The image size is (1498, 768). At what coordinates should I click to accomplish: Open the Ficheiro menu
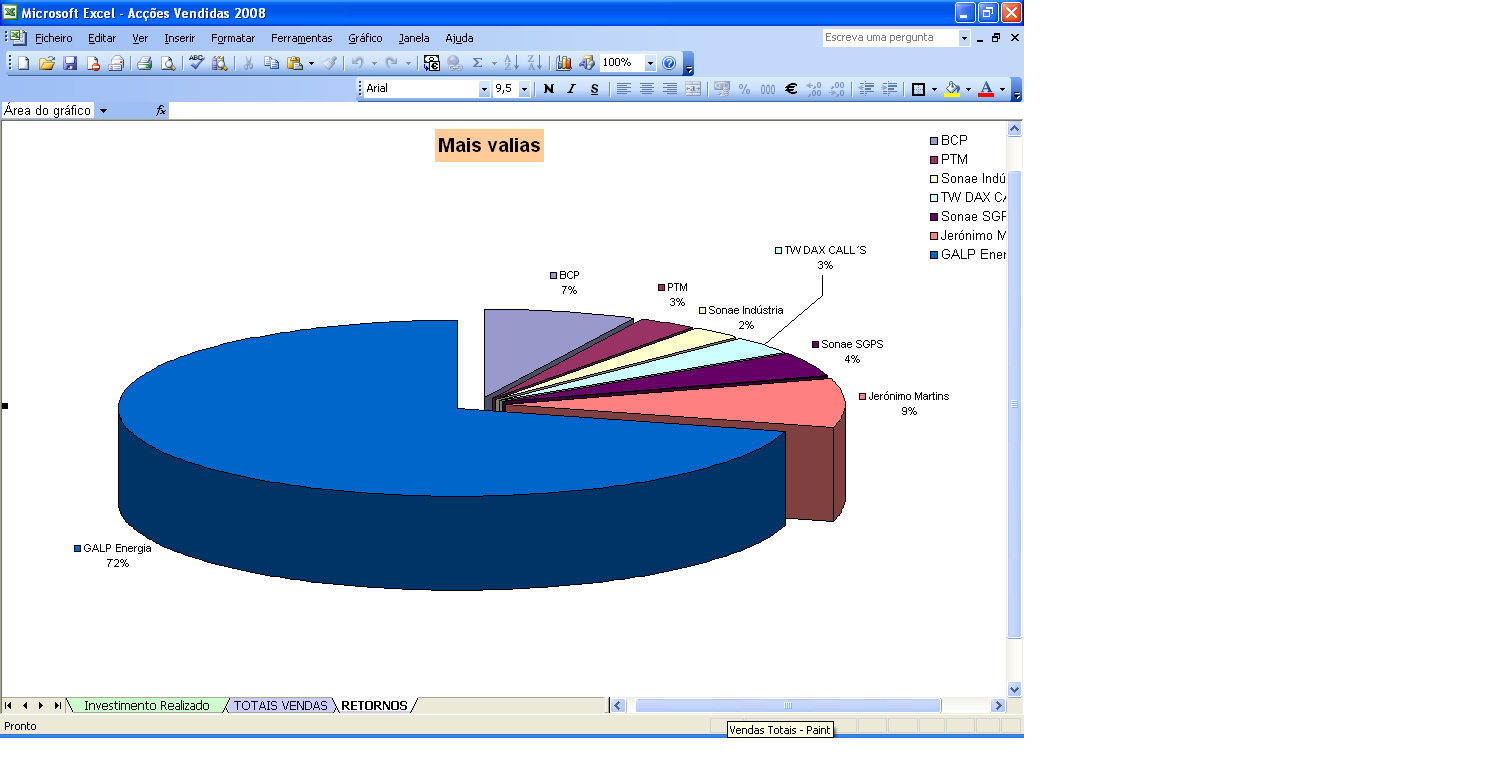[x=54, y=38]
